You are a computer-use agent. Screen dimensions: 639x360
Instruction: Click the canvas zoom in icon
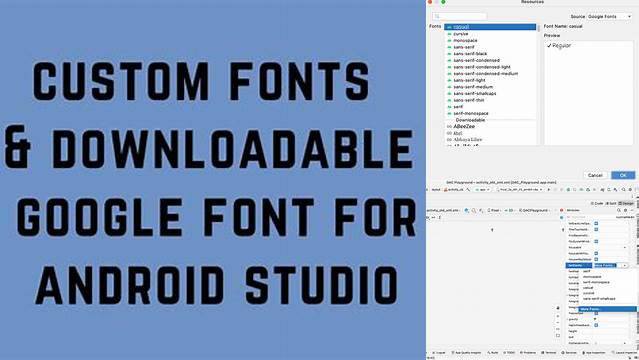[x=558, y=316]
